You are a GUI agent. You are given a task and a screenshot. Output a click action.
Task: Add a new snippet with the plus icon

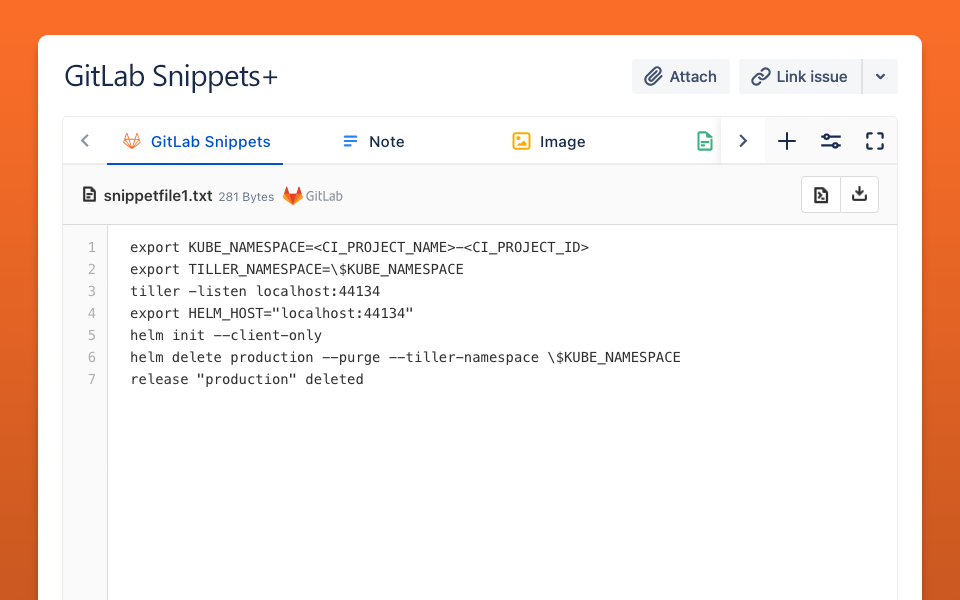pos(786,141)
